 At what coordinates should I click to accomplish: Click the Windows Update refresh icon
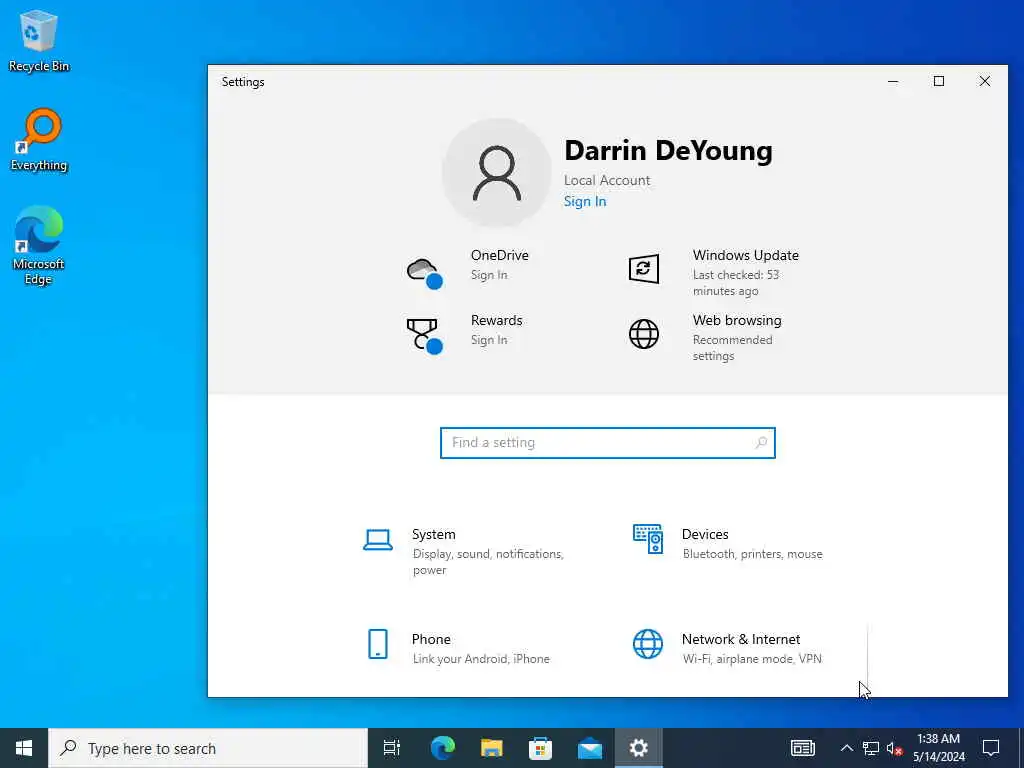643,268
